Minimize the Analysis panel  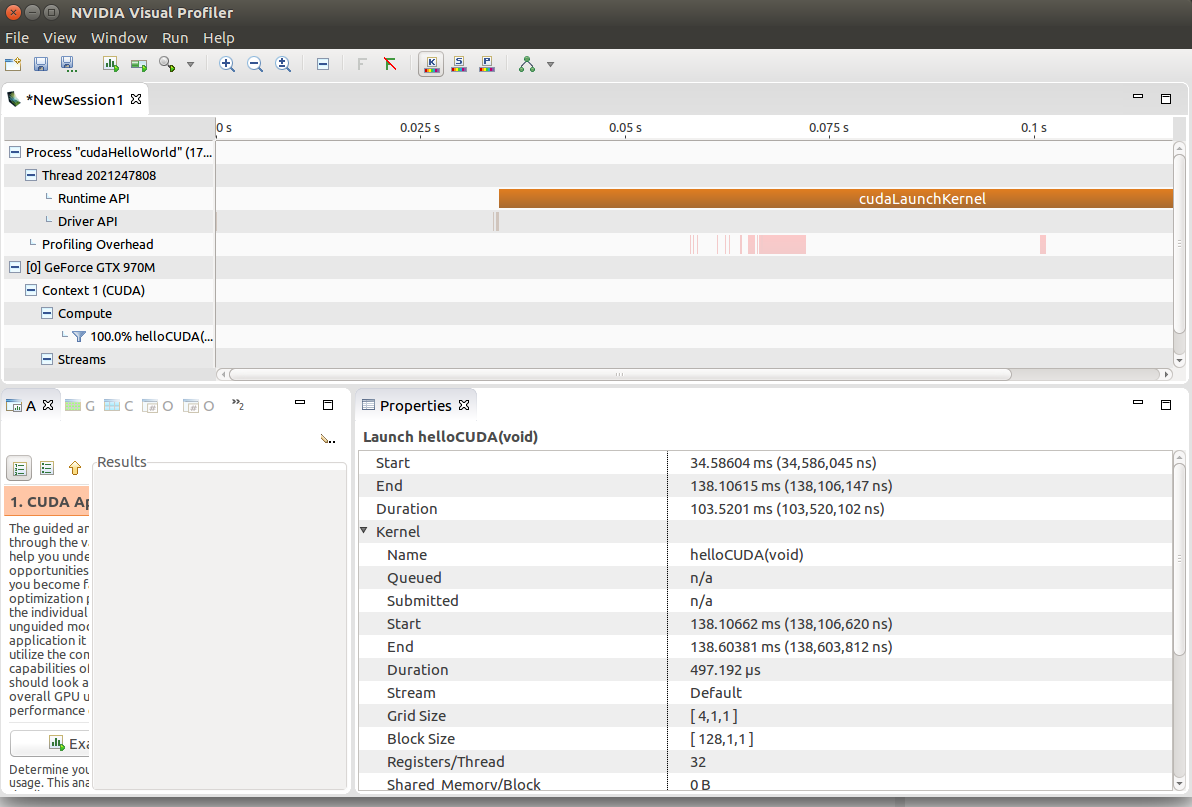tap(300, 403)
